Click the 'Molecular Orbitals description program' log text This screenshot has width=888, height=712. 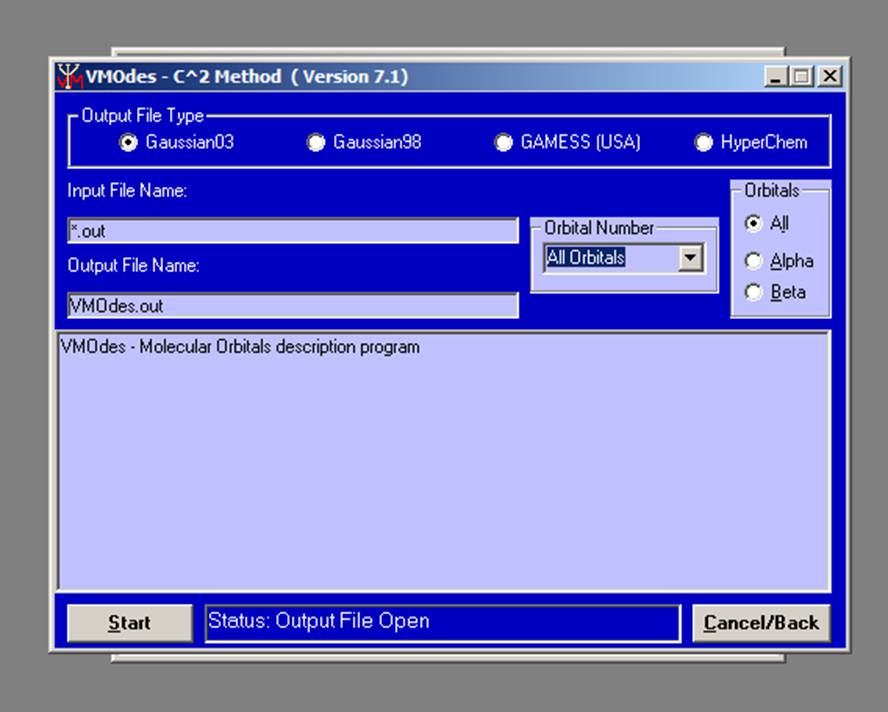tap(280, 347)
